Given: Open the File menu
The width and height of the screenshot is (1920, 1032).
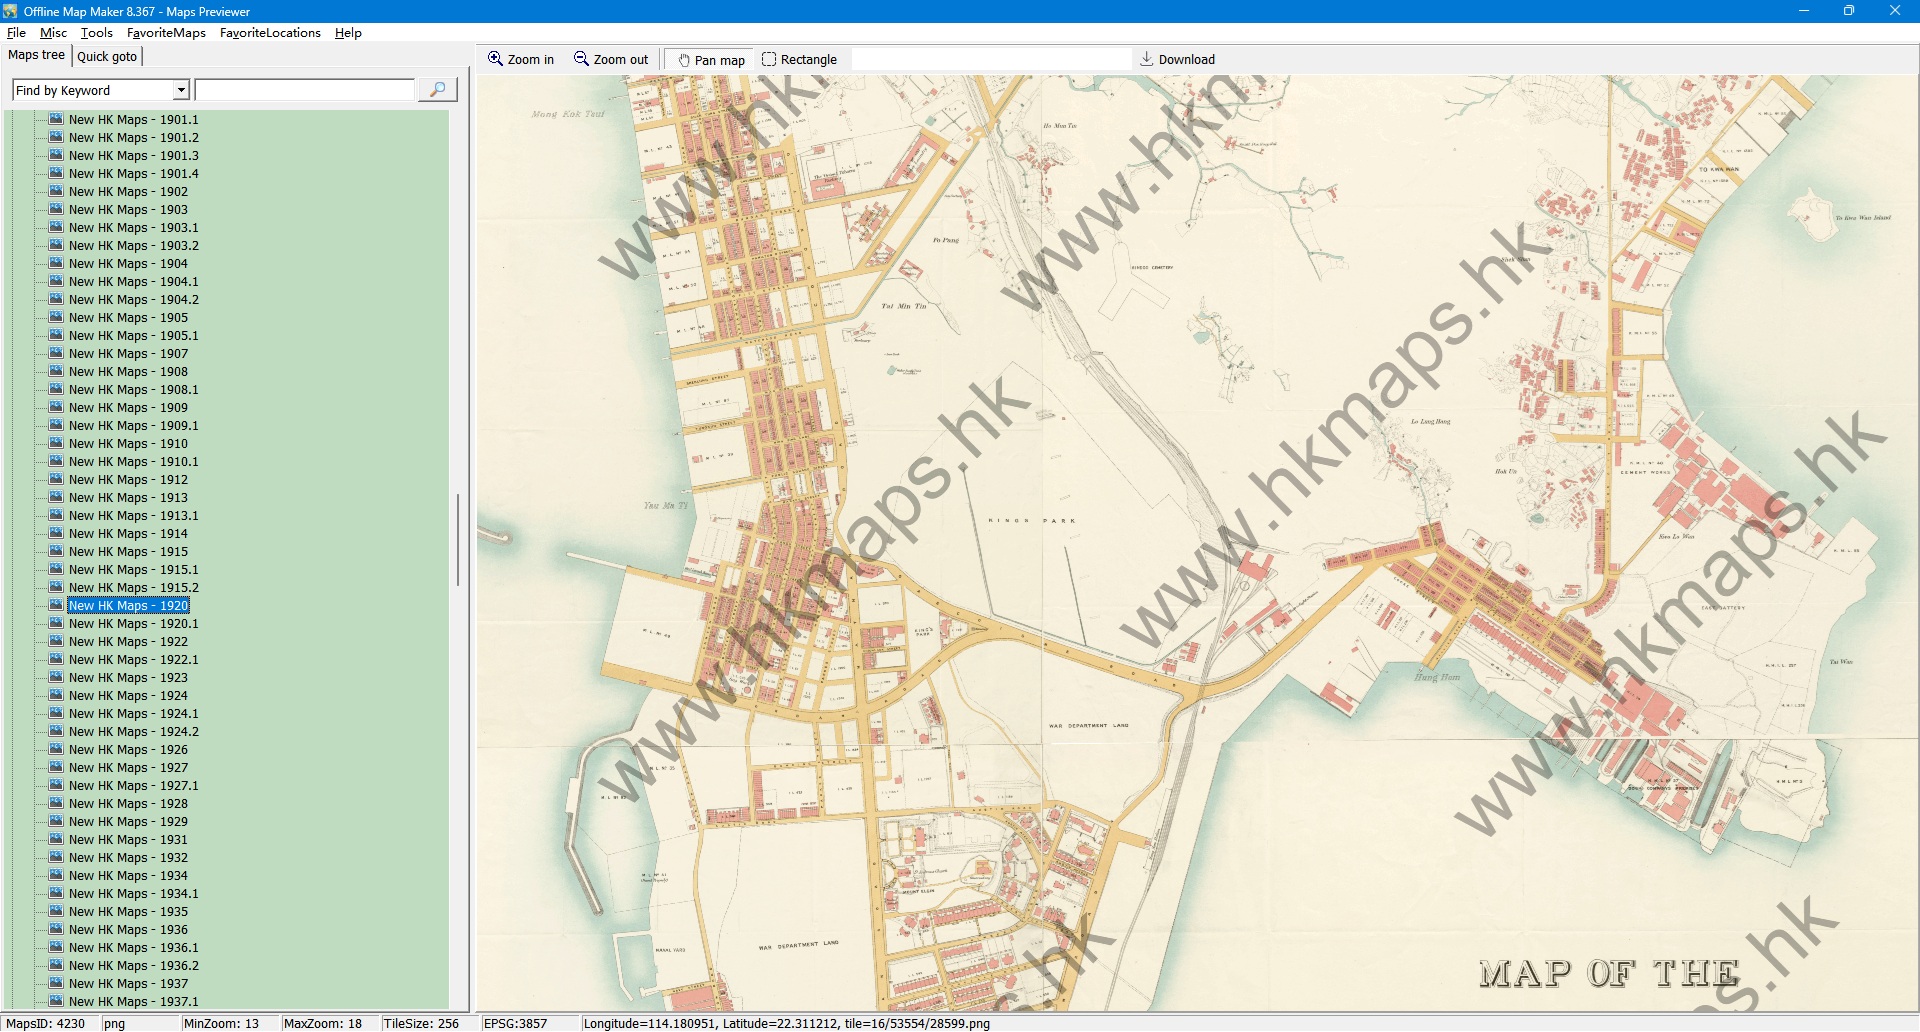Looking at the screenshot, I should 16,33.
